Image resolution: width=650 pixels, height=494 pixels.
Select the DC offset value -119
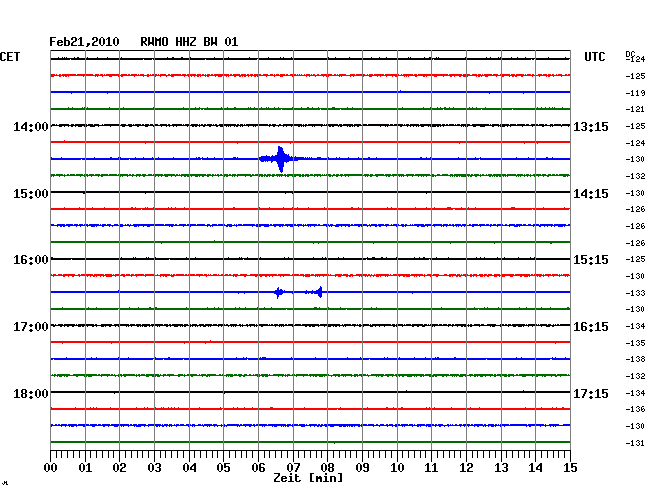(635, 93)
